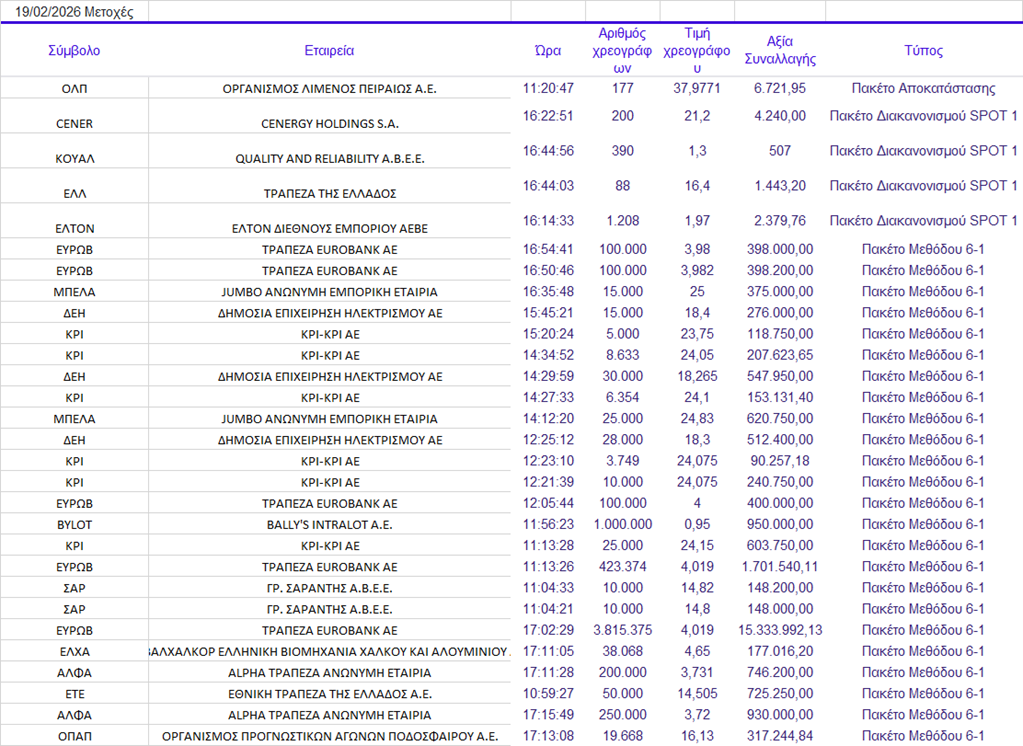Select the ΕΤΕ symbol cell
The image size is (1023, 746).
tap(74, 693)
